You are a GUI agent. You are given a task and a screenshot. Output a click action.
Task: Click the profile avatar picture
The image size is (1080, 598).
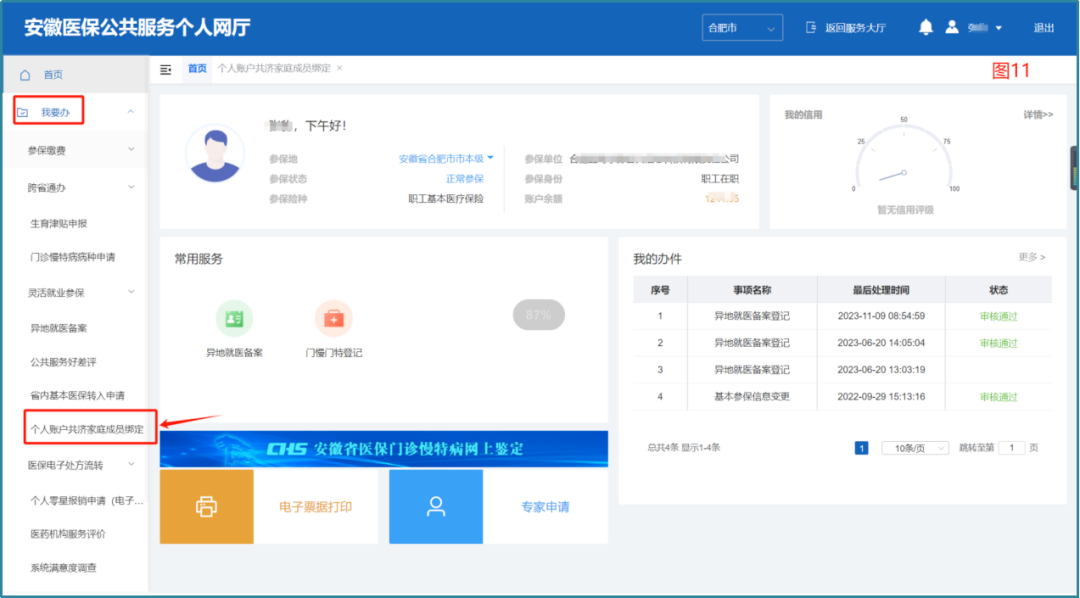(215, 154)
